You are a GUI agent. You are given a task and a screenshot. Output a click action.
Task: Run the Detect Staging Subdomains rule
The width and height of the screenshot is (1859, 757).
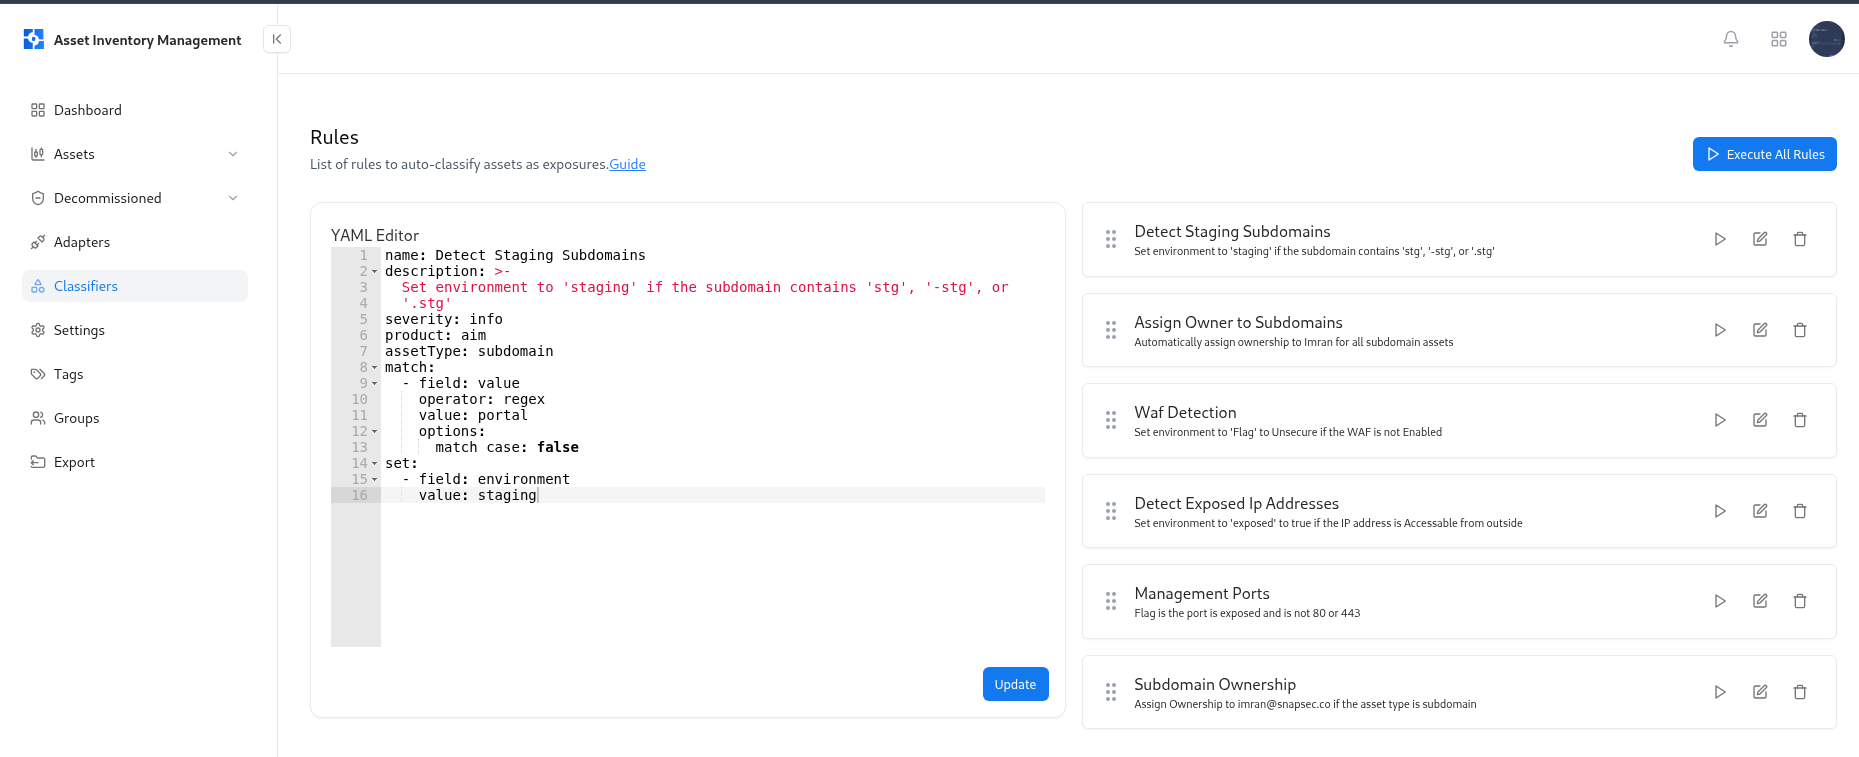1720,239
